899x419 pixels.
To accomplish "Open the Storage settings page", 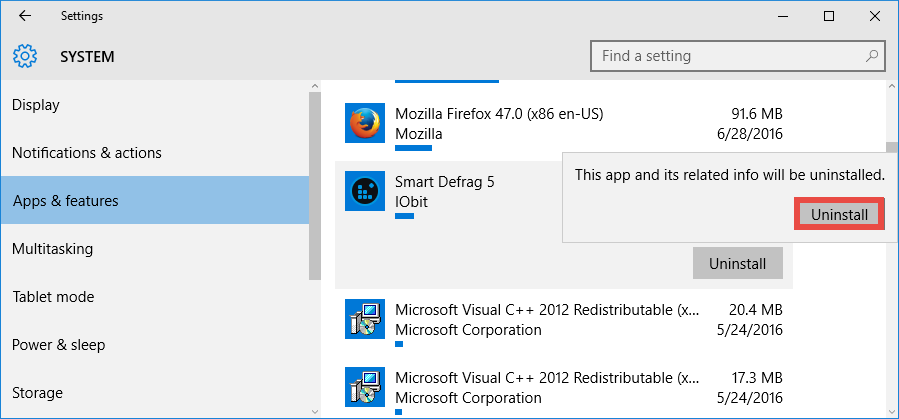I will [155, 393].
